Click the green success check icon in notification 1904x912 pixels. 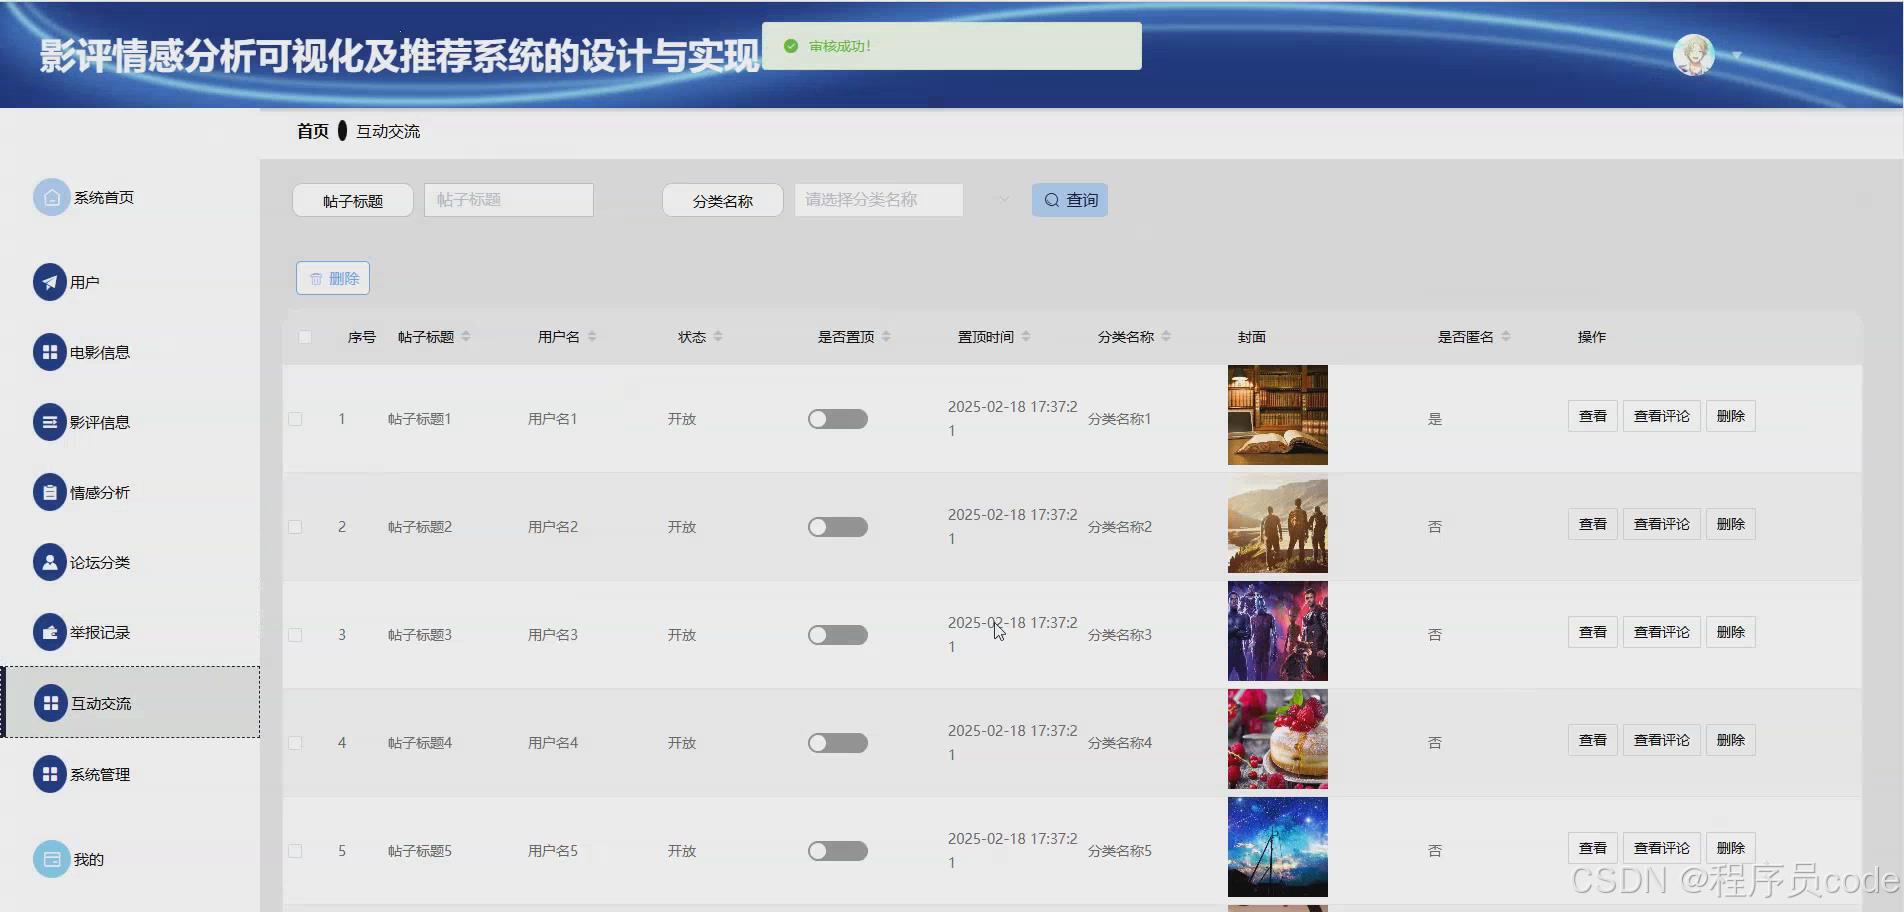click(x=791, y=46)
